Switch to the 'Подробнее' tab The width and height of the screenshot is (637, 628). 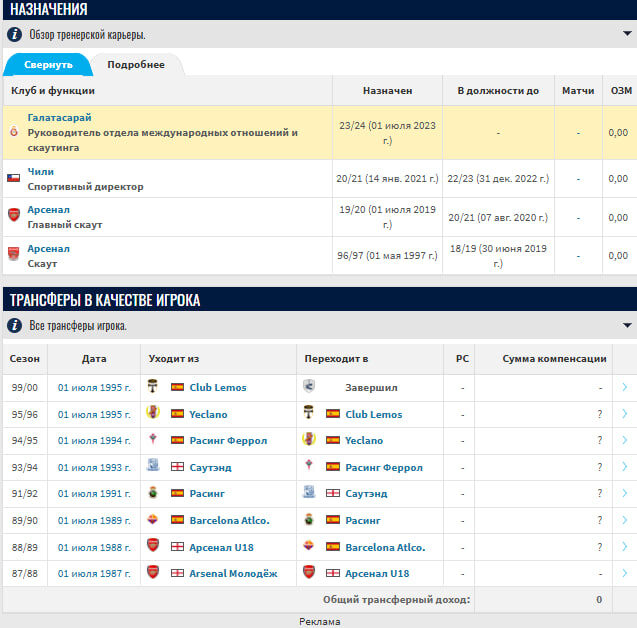(x=136, y=65)
